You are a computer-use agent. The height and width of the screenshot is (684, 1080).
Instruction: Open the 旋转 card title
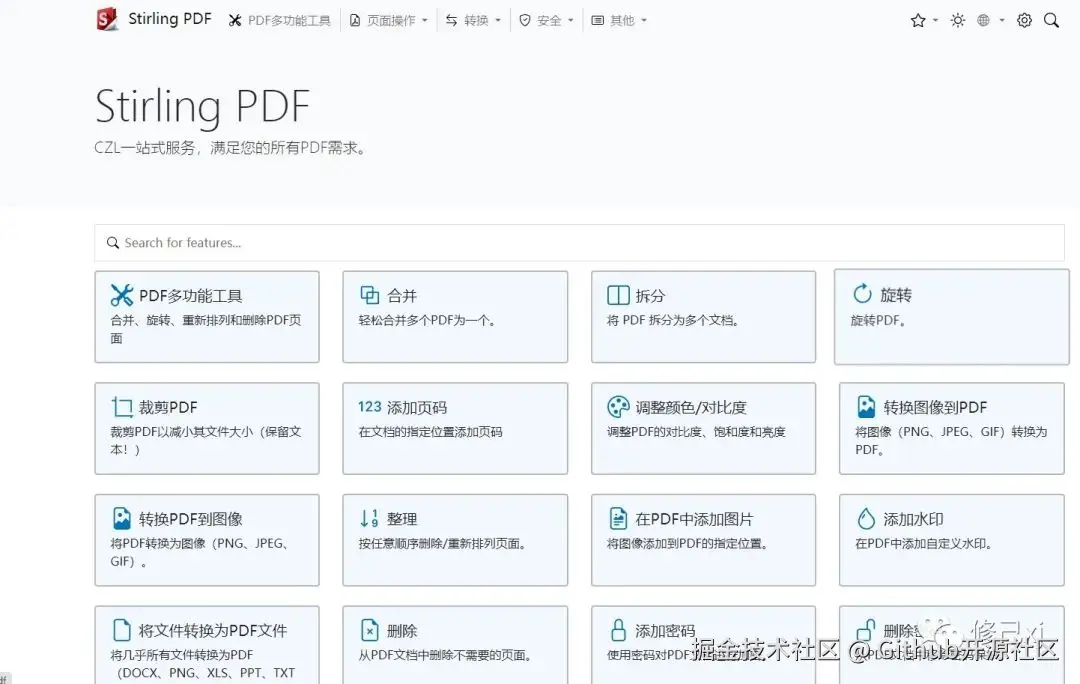click(x=896, y=296)
